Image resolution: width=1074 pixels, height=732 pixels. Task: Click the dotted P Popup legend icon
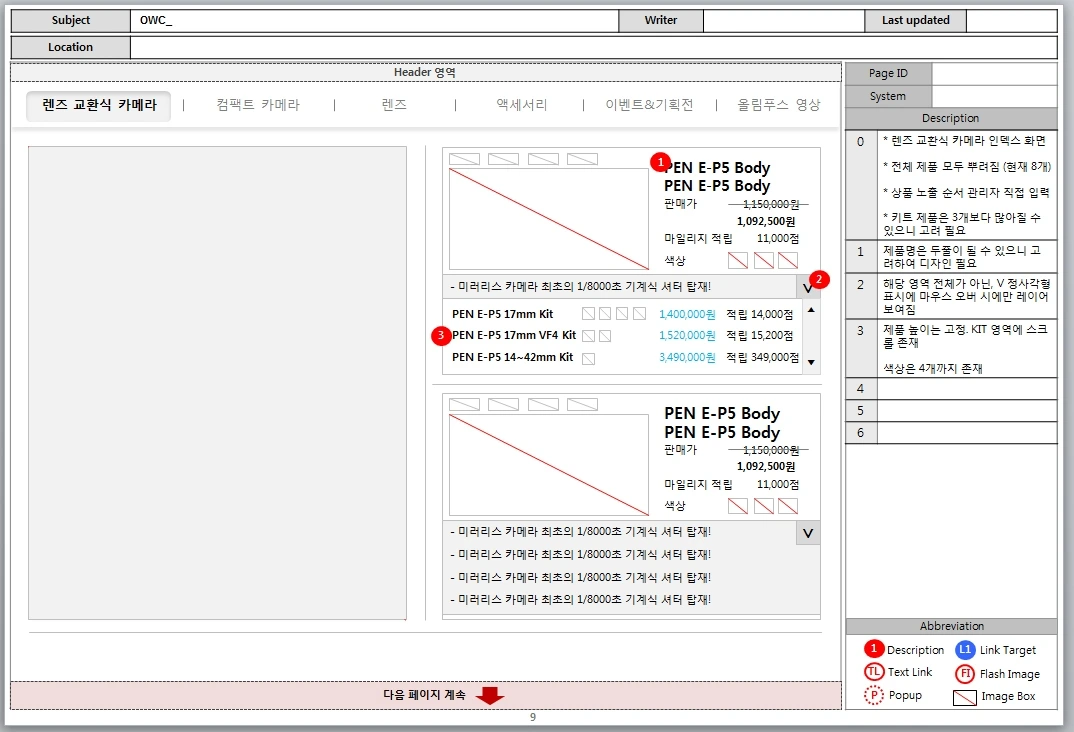tap(874, 696)
